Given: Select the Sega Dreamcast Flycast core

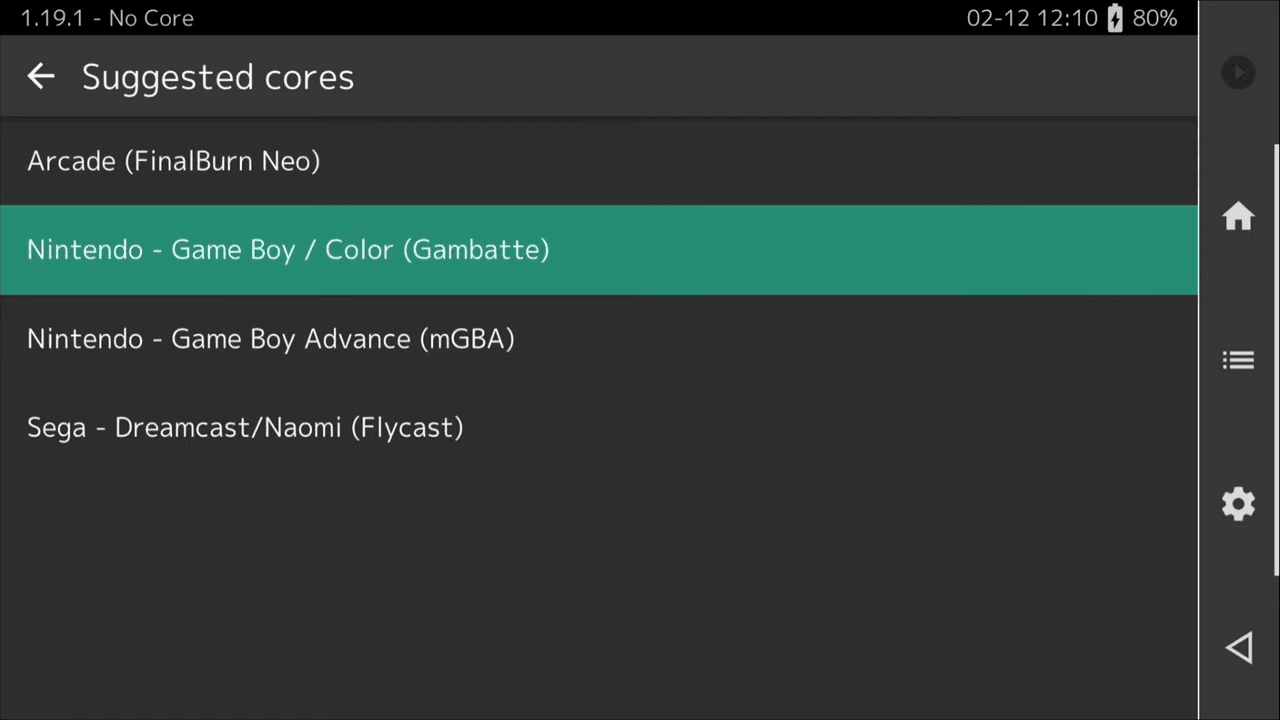Looking at the screenshot, I should pyautogui.click(x=245, y=427).
